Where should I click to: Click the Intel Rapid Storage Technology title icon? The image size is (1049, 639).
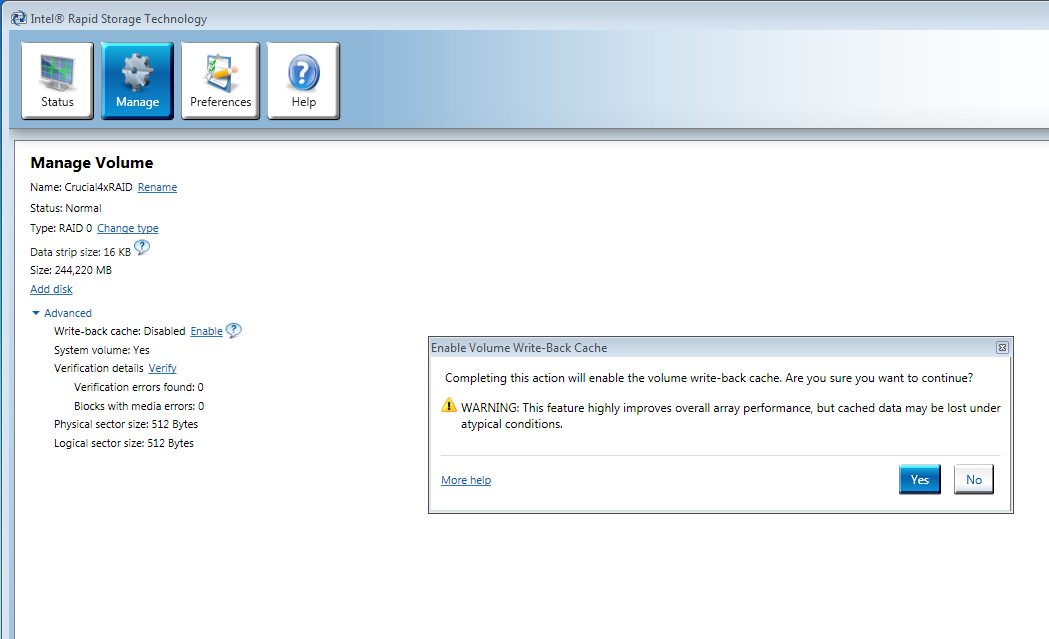19,19
